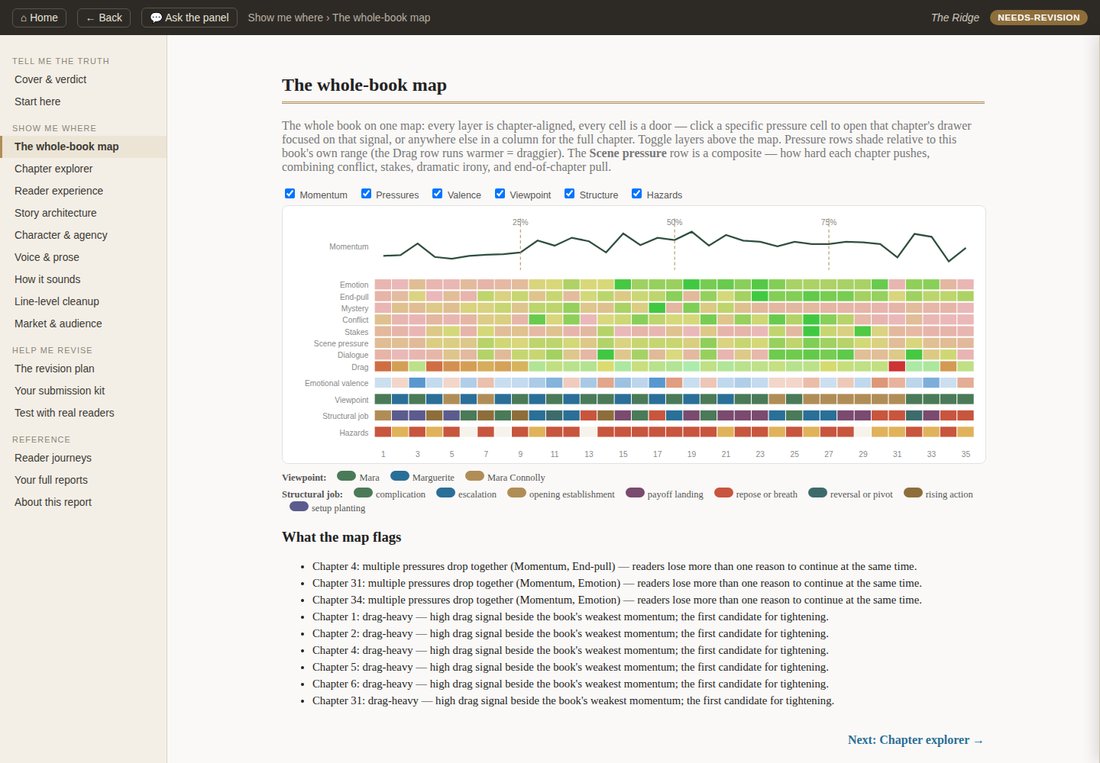
Task: Select Your submission kit in the sidebar
Action: tap(60, 391)
